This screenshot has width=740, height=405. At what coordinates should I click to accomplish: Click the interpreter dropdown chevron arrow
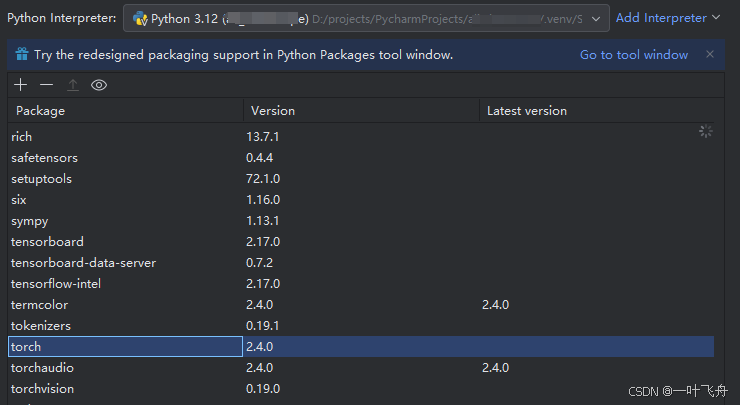tap(596, 19)
